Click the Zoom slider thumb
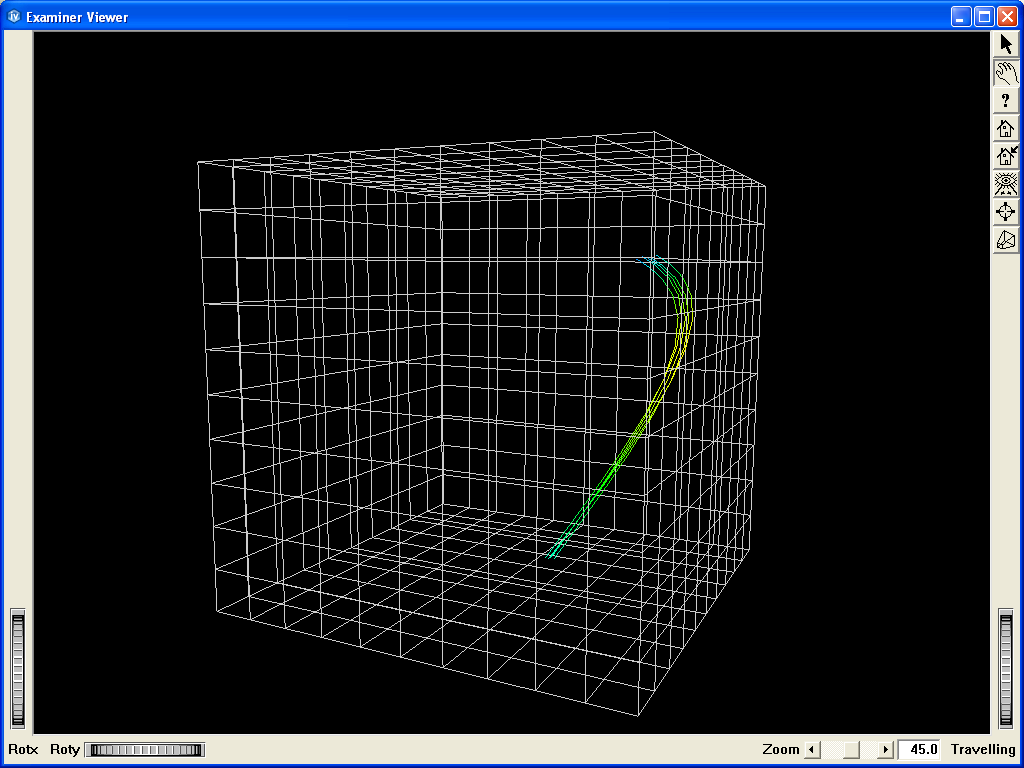 (849, 750)
